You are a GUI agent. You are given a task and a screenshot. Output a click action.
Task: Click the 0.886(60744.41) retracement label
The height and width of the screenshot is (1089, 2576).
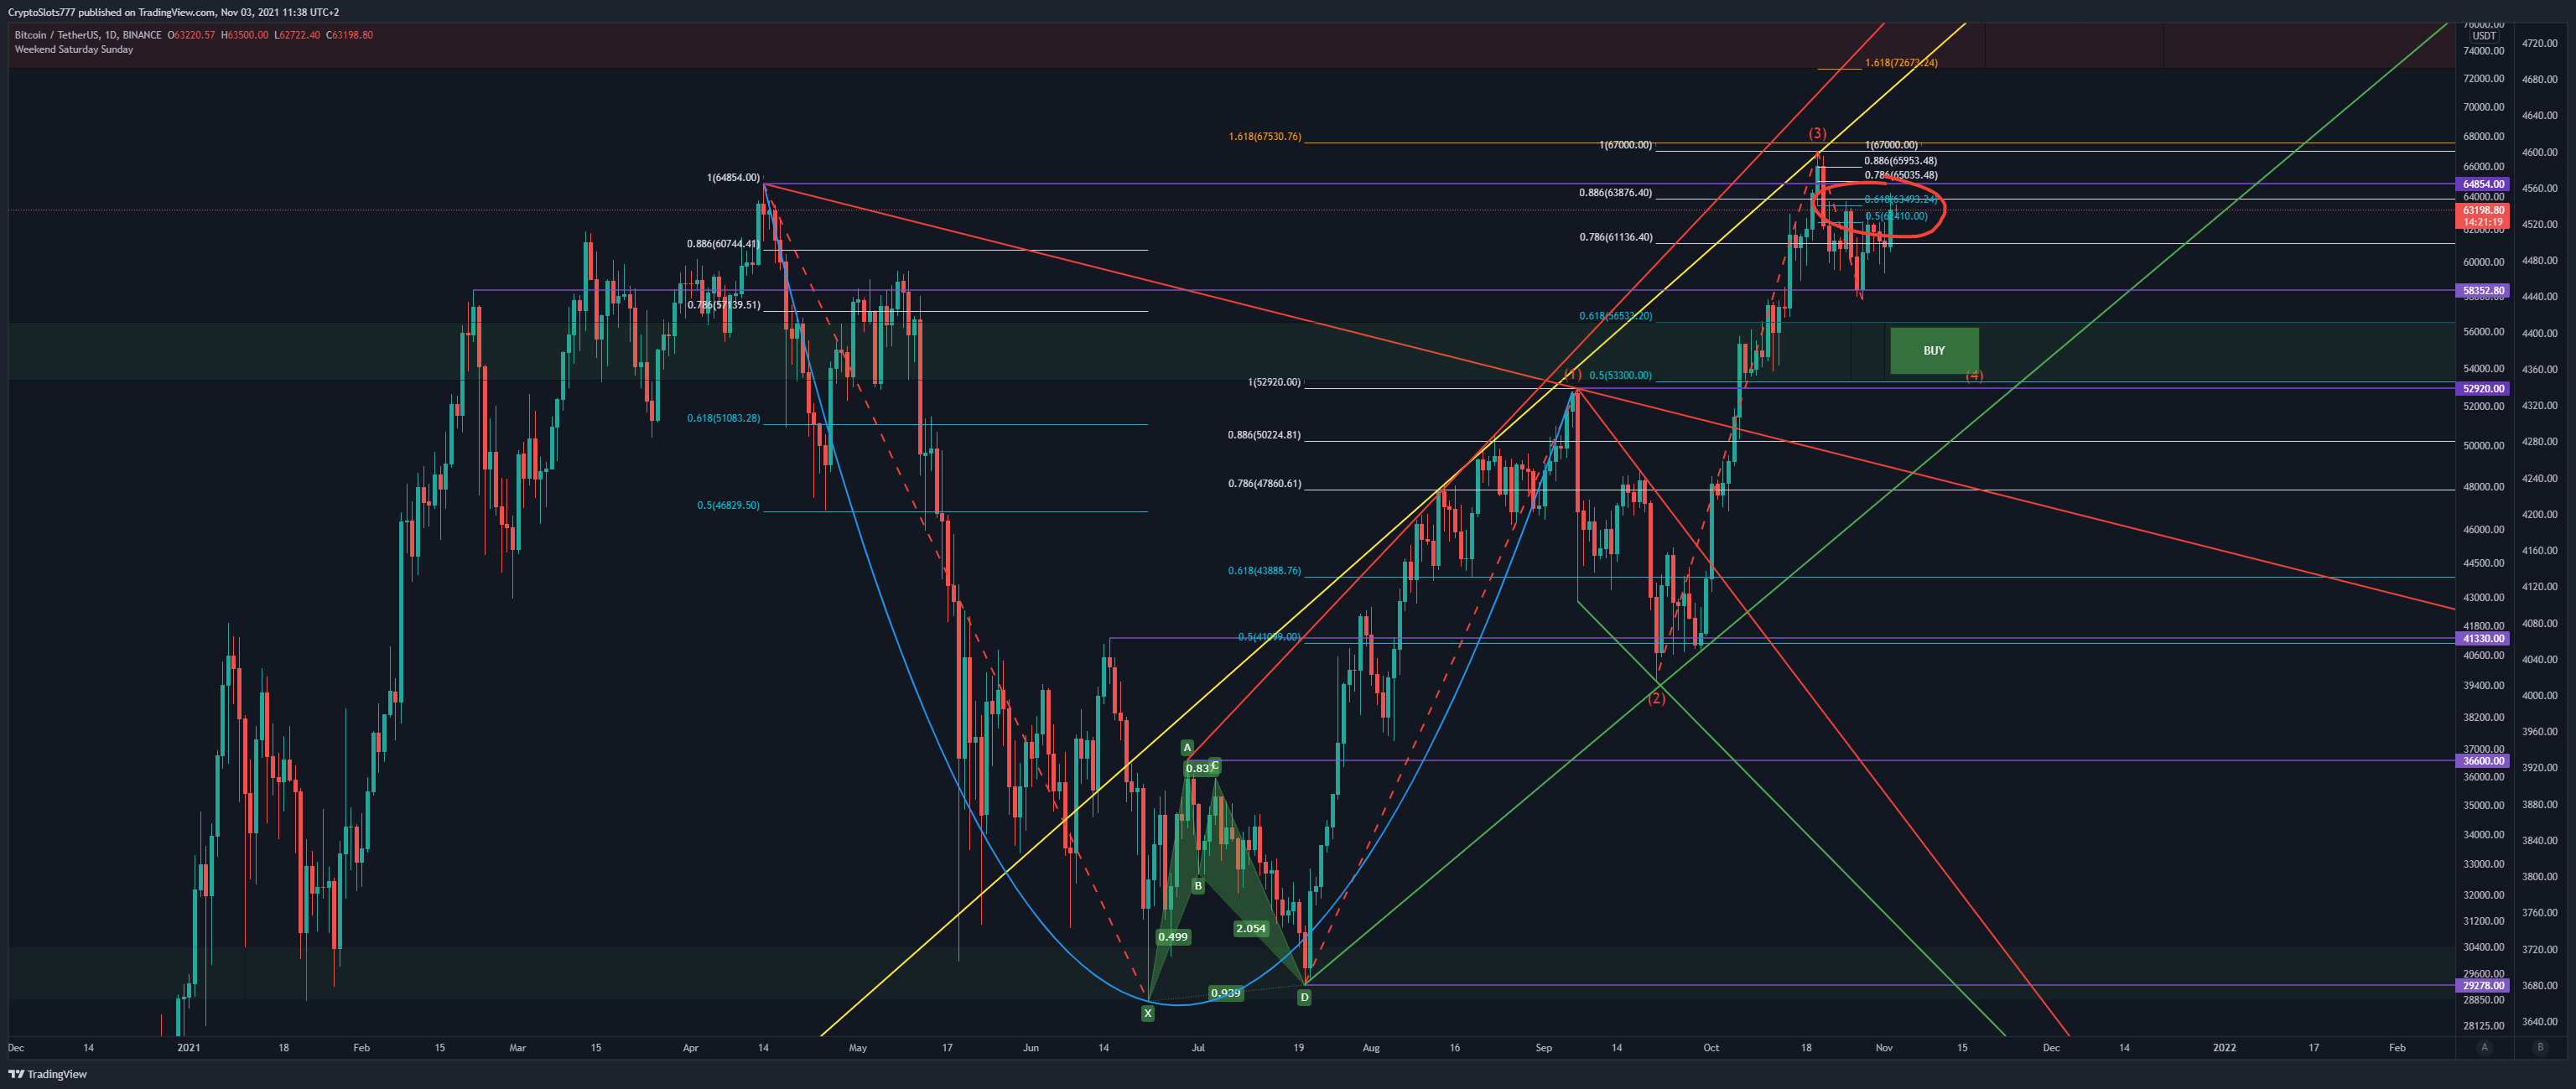[723, 244]
